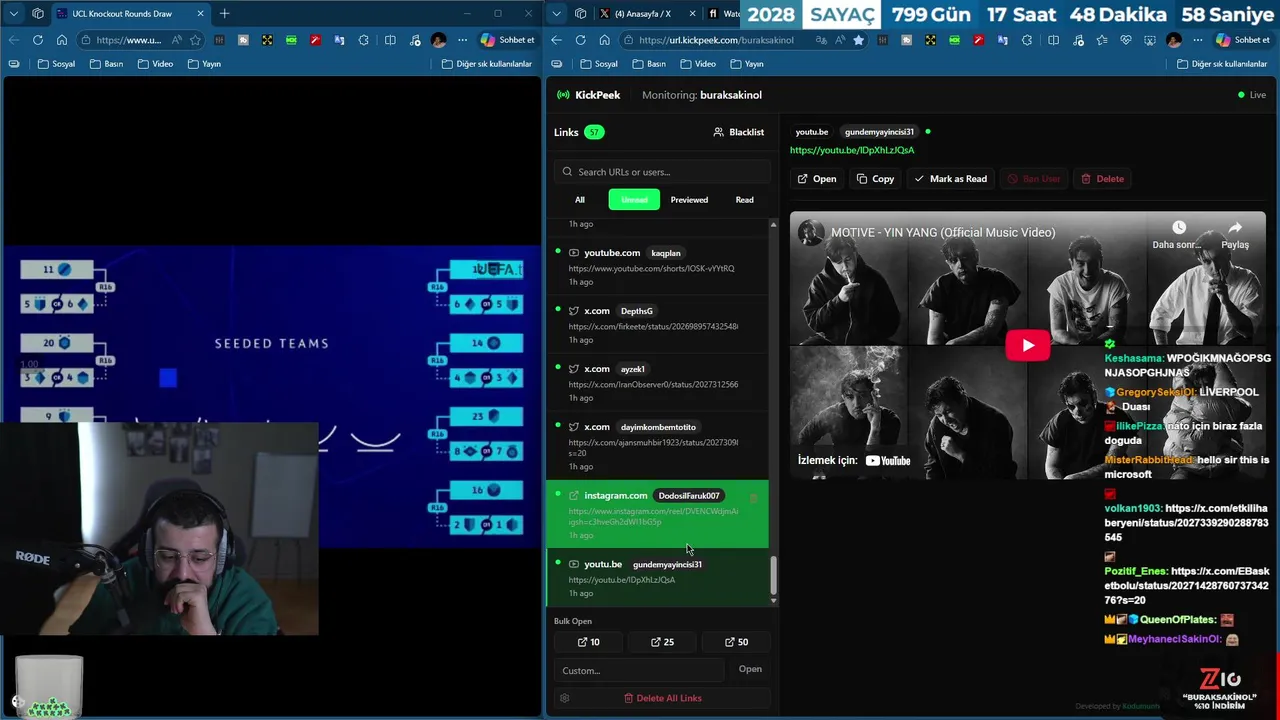Switch to the Previewed filter tab

689,200
